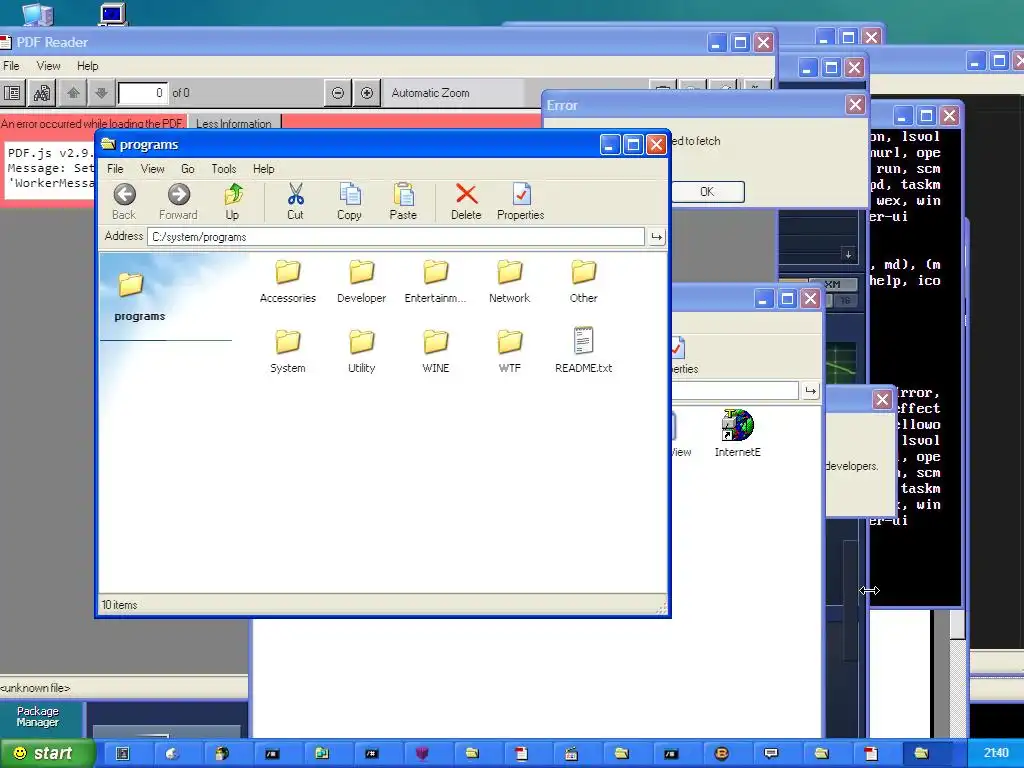Open the Tools menu
The width and height of the screenshot is (1024, 768).
click(x=223, y=168)
